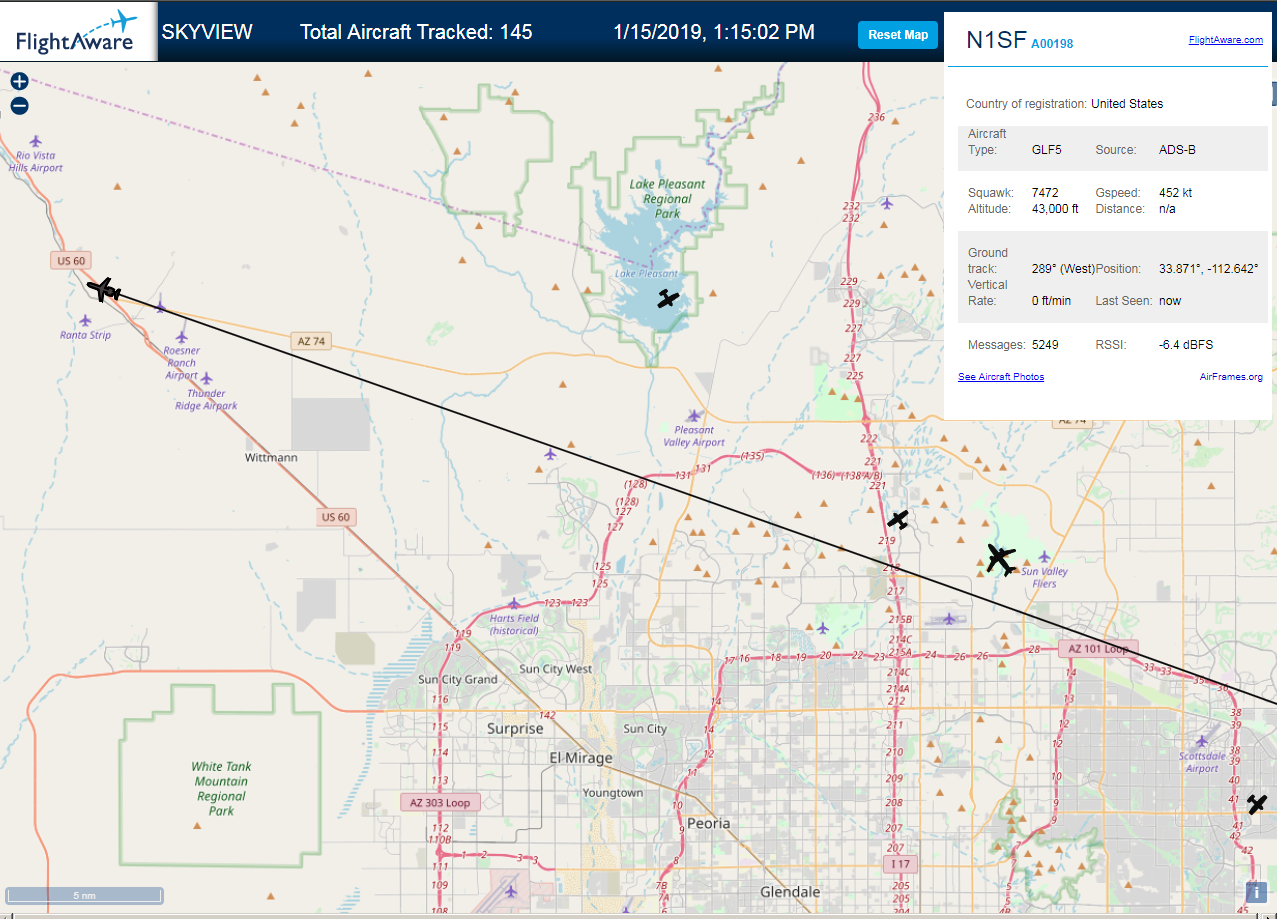Click the El Mirage city label

coord(581,758)
